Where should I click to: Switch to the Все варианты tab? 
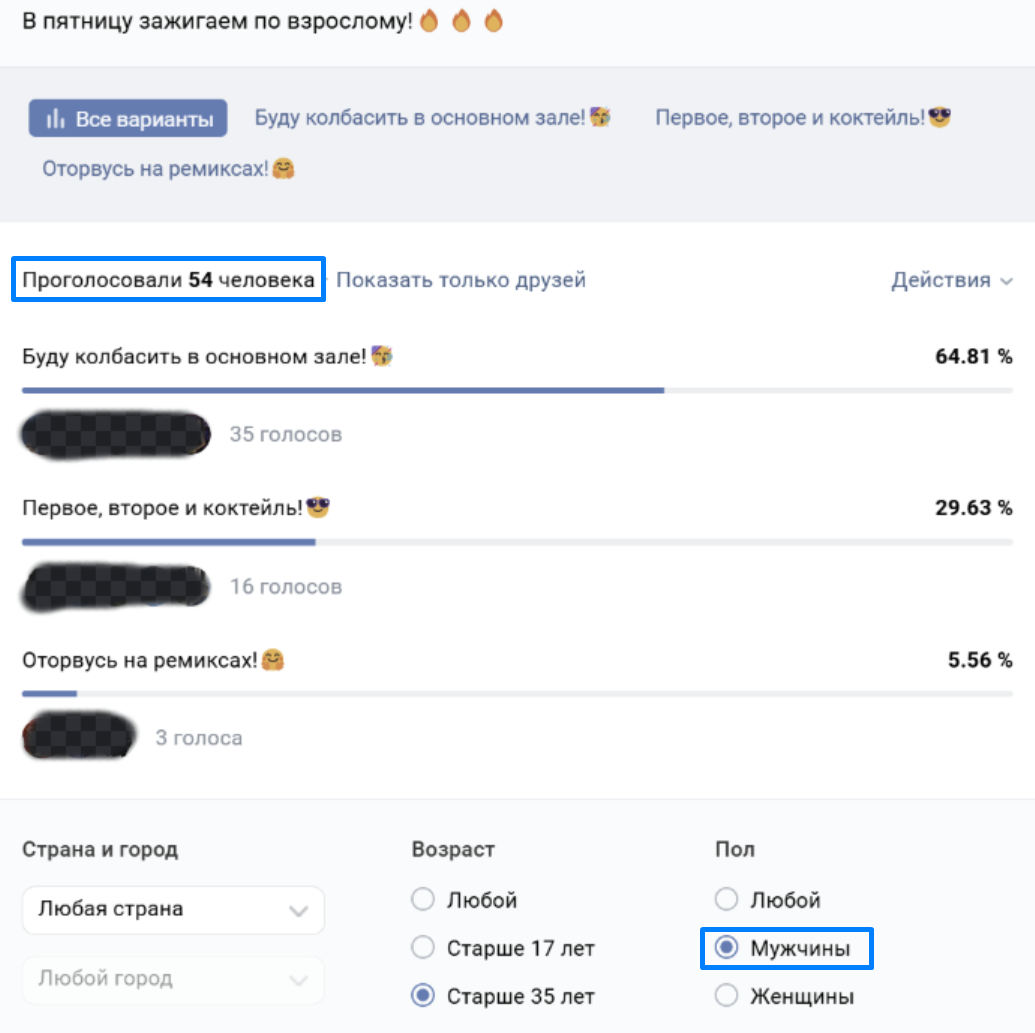pyautogui.click(x=128, y=119)
